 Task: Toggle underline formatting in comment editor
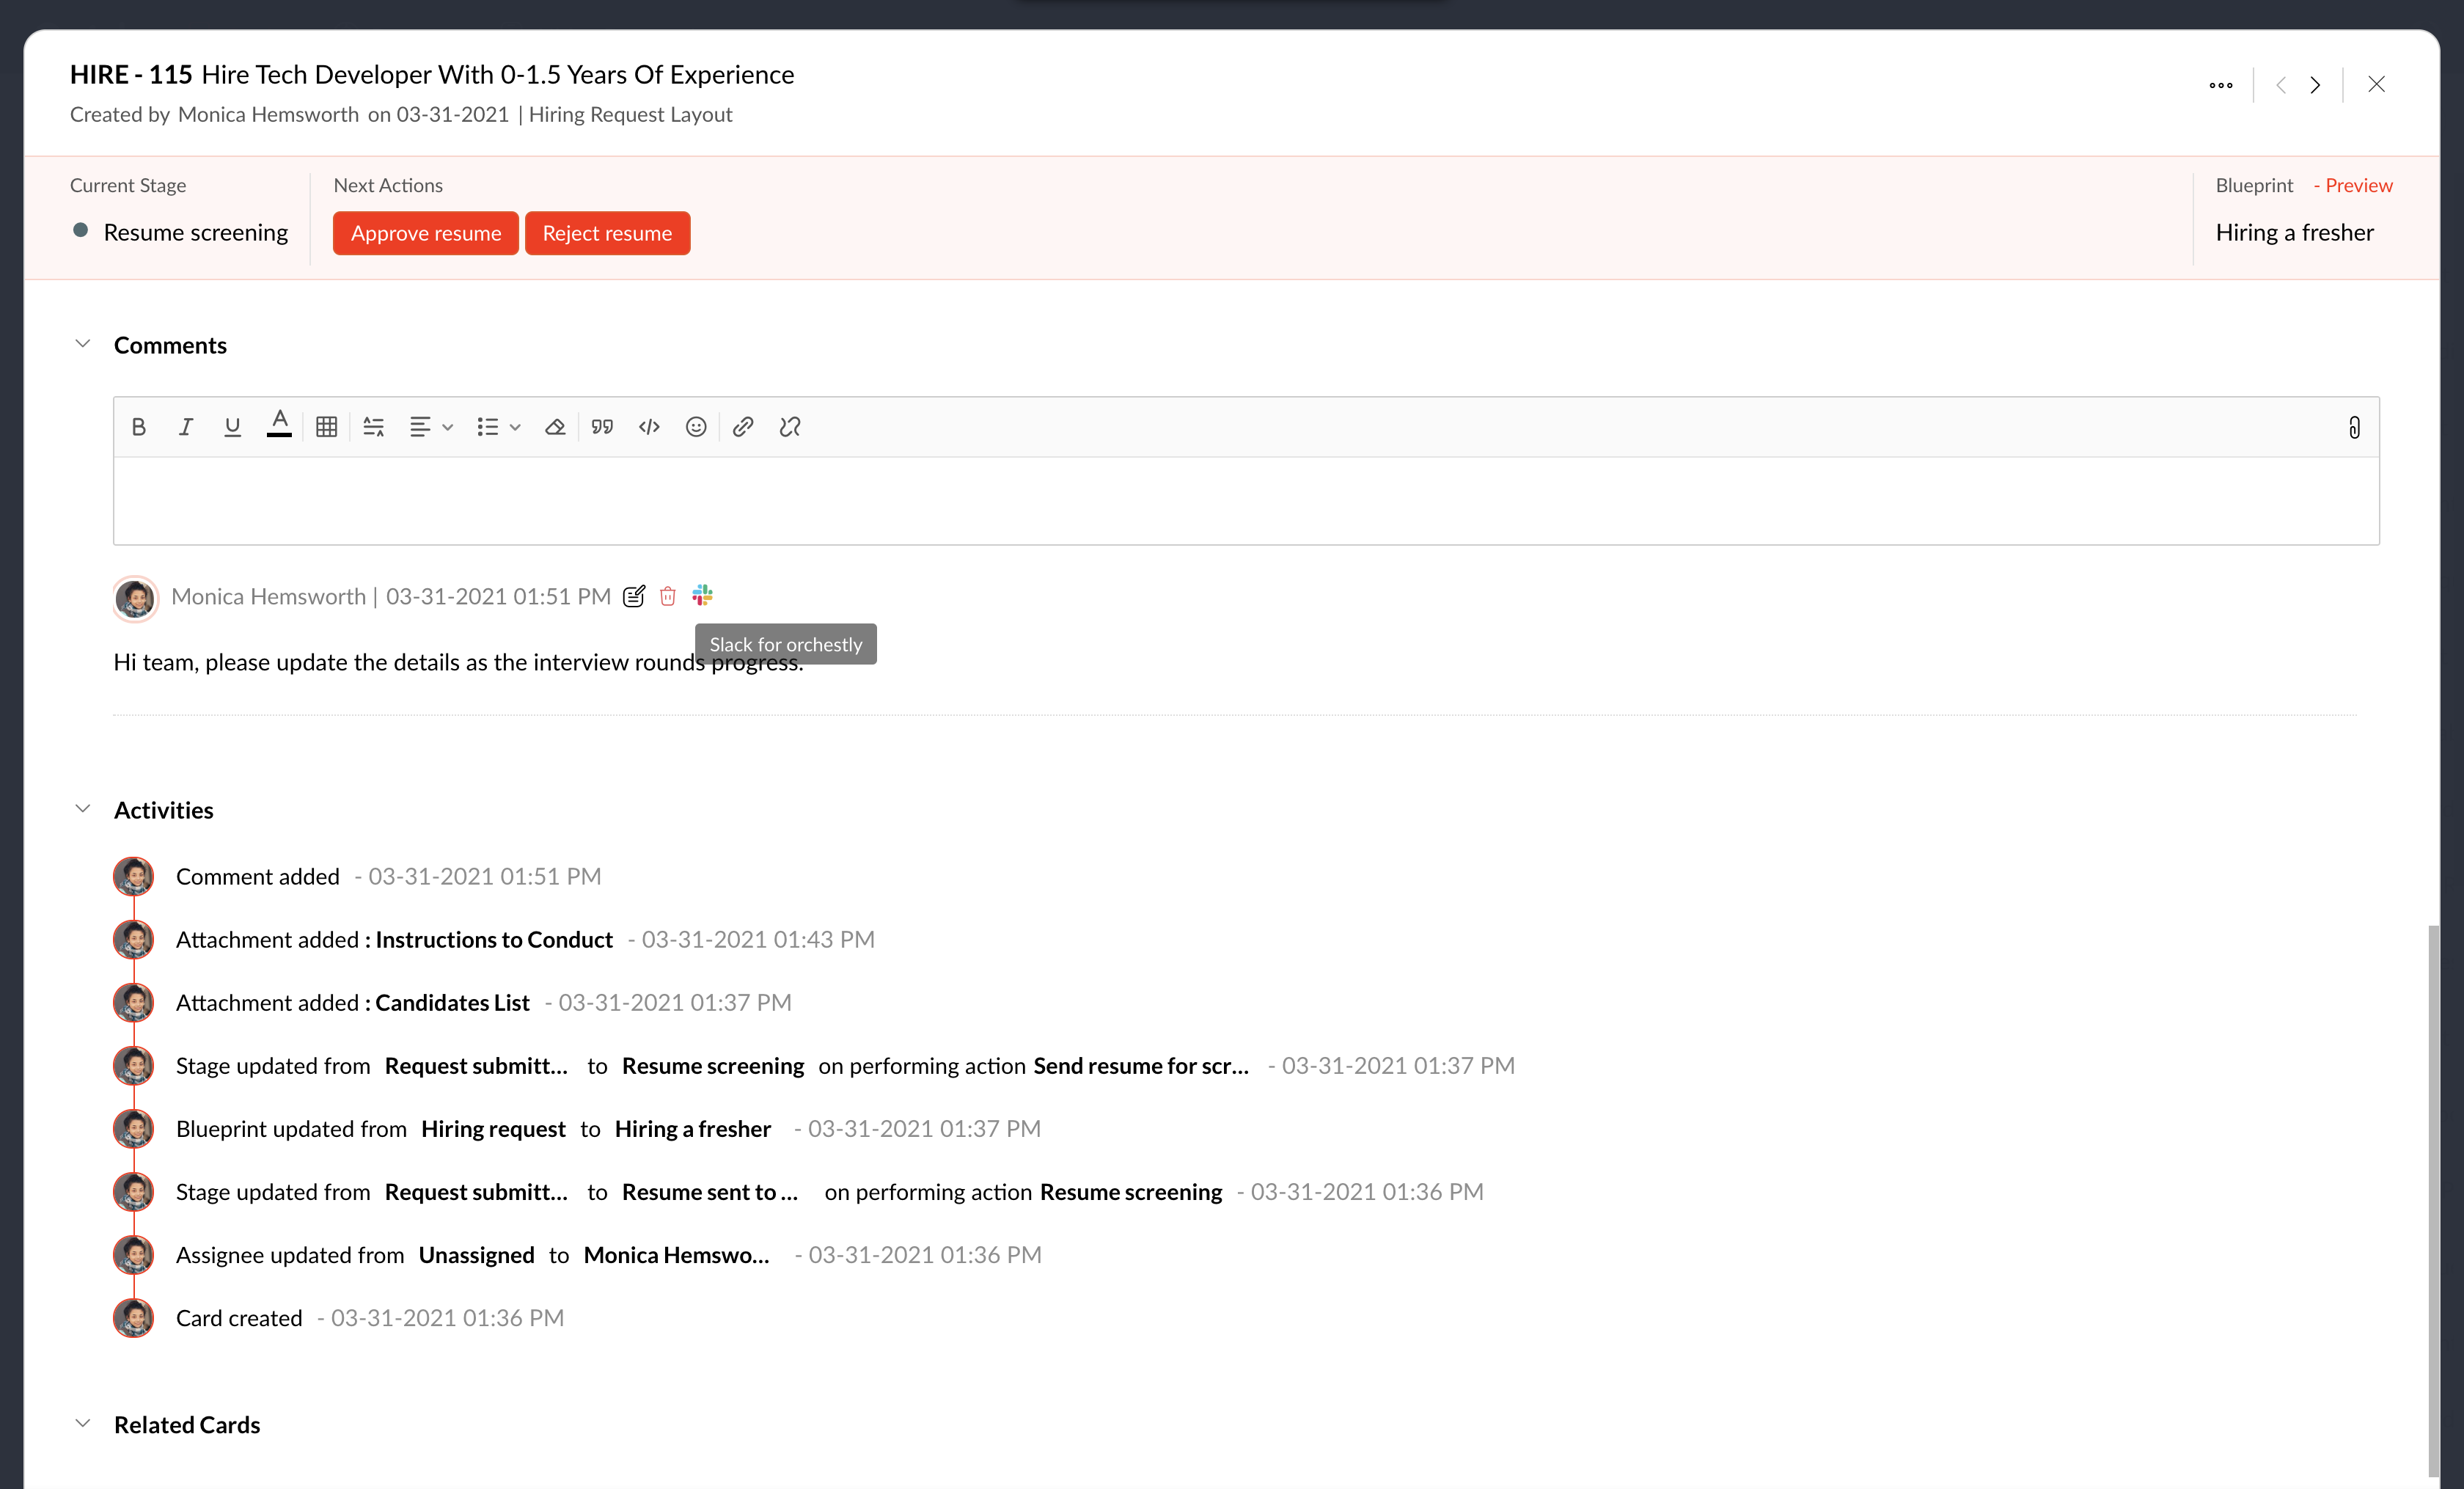click(x=232, y=427)
